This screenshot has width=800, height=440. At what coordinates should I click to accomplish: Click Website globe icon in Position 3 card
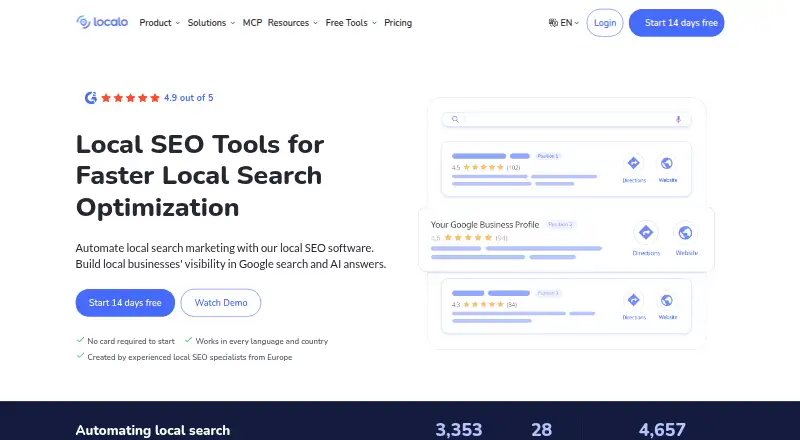(x=666, y=300)
